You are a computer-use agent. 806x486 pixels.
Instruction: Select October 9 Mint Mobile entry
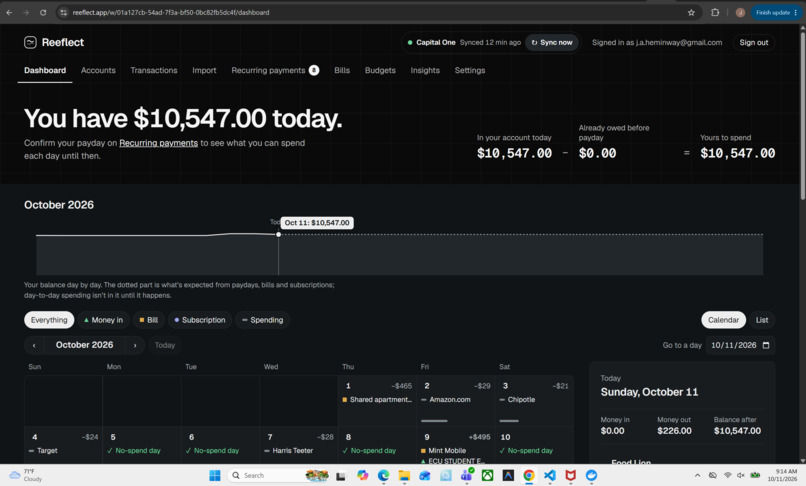pyautogui.click(x=443, y=451)
